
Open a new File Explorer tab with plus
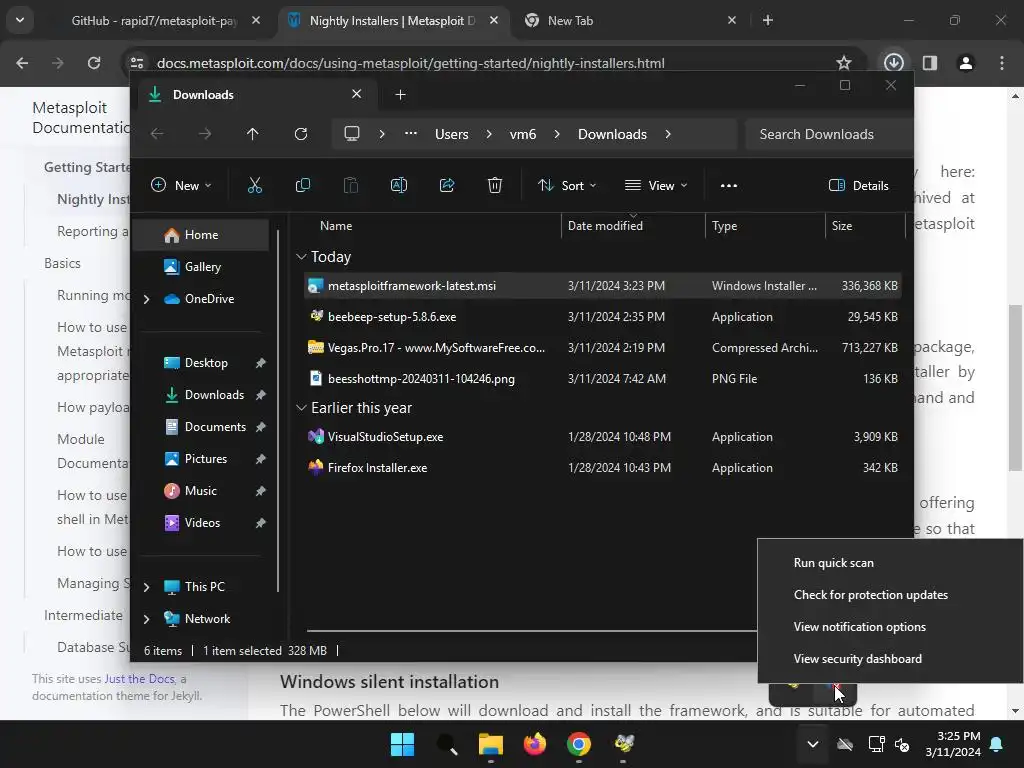point(400,95)
